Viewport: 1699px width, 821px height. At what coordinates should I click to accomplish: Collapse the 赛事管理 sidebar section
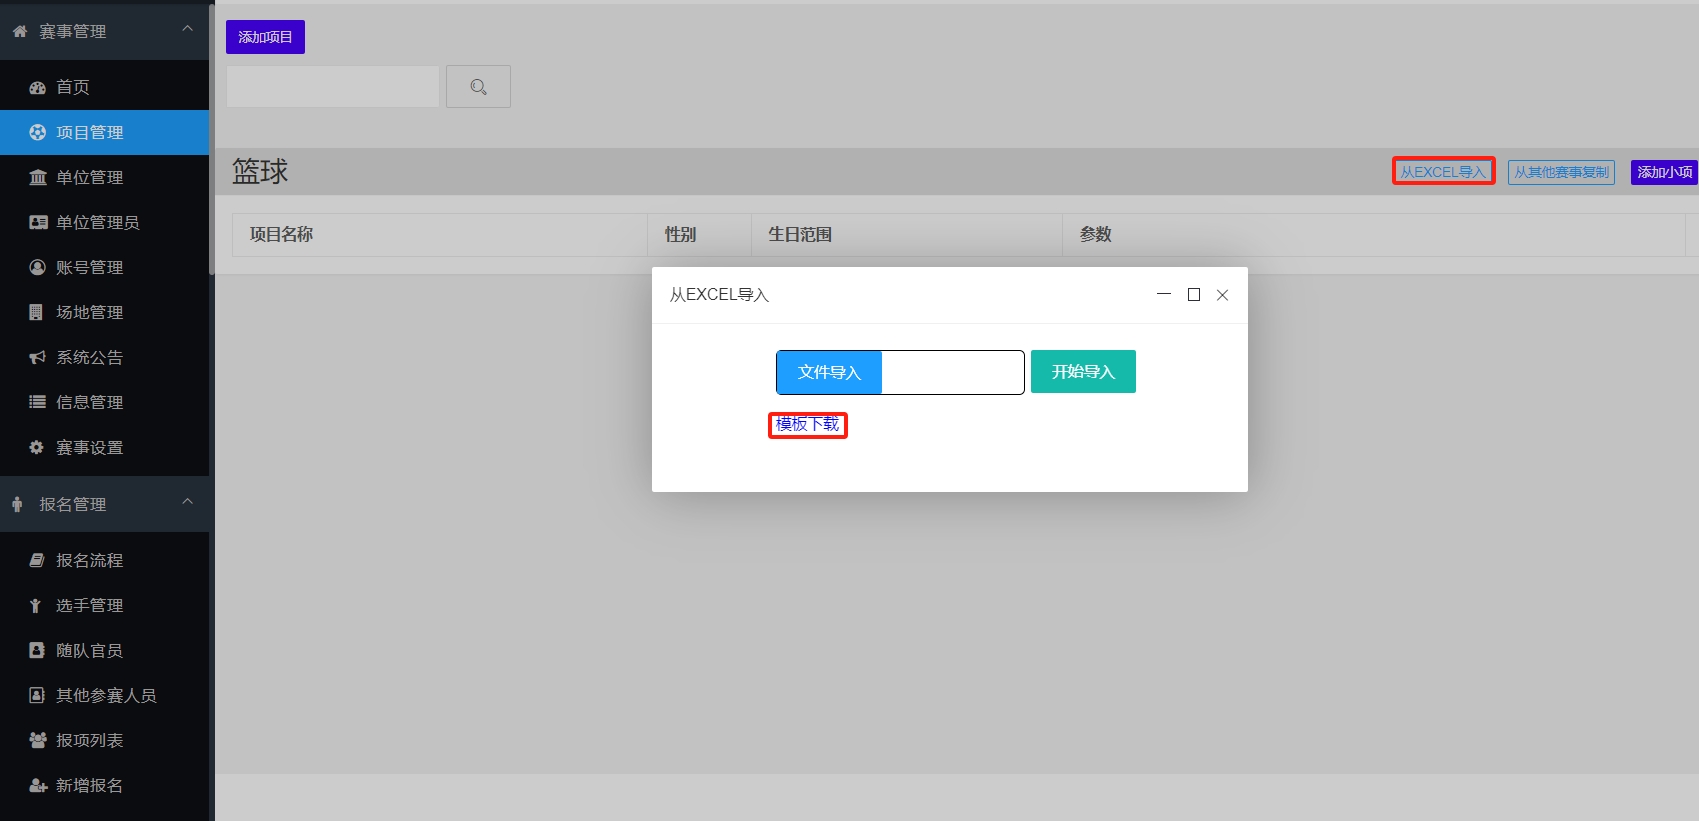click(x=187, y=30)
